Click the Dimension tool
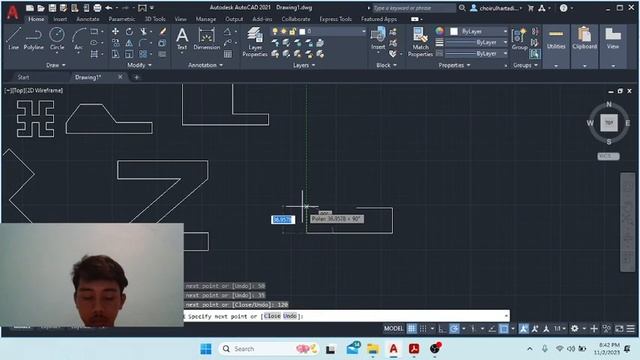Viewport: 640px width, 360px height. coord(207,39)
